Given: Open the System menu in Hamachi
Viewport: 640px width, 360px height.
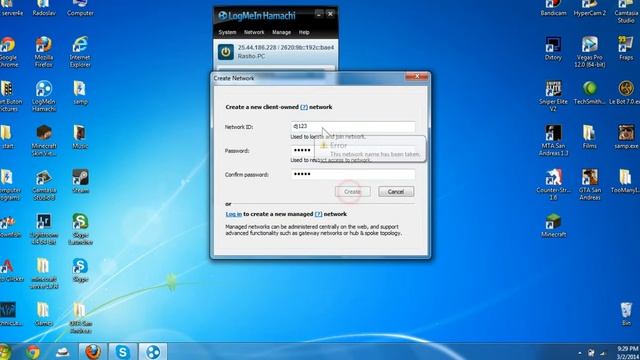Looking at the screenshot, I should (227, 32).
